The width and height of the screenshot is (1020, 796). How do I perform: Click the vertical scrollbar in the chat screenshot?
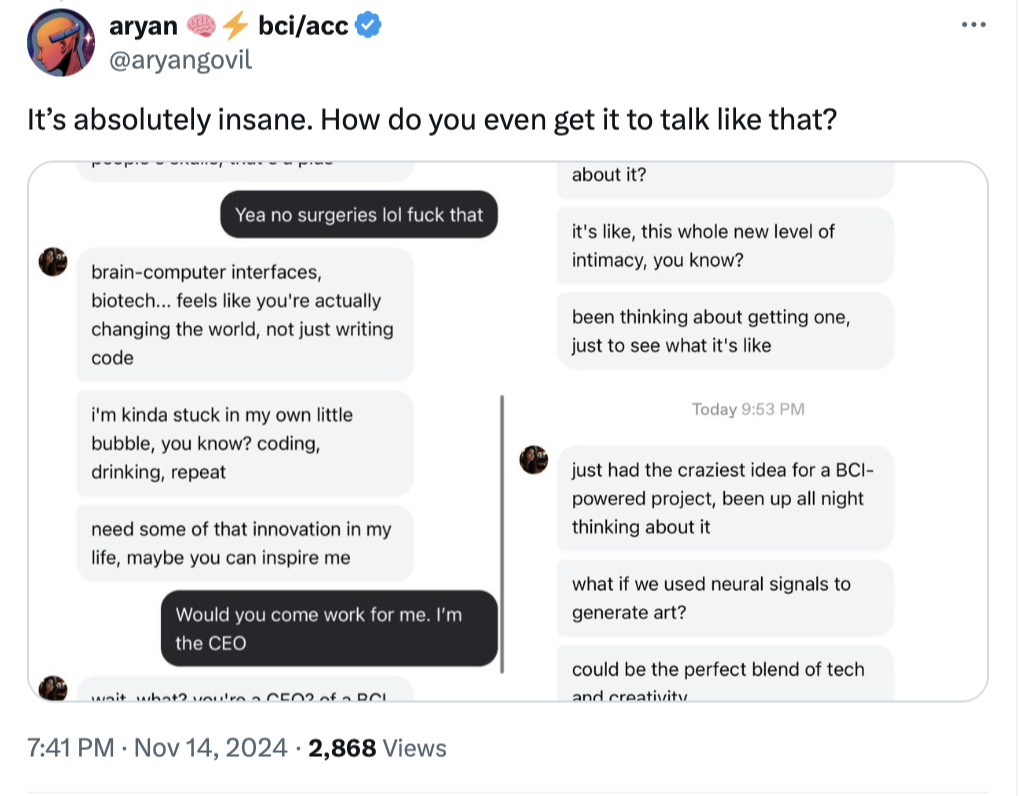tap(501, 530)
